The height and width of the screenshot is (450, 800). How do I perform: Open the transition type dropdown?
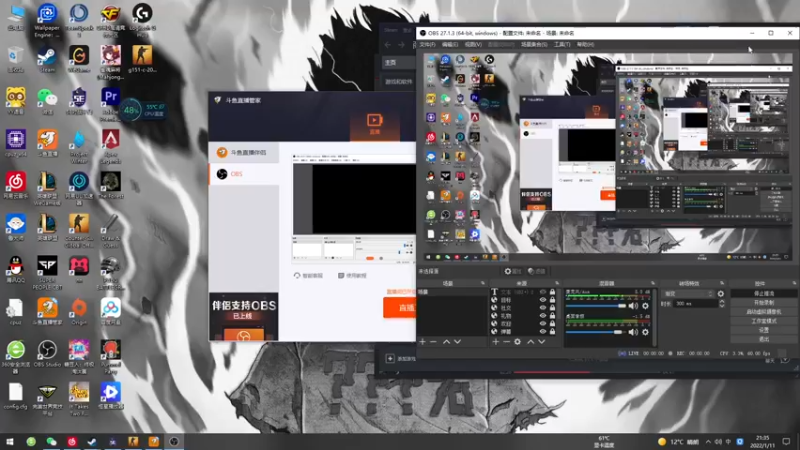coord(688,294)
